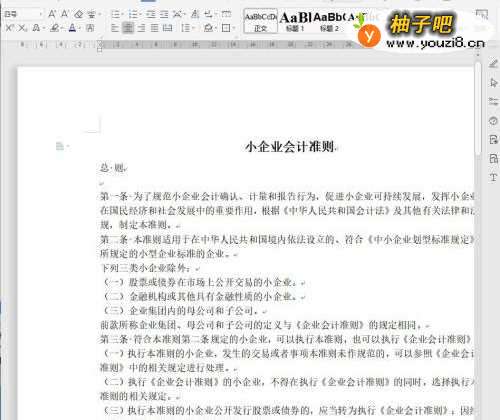Image resolution: width=500 pixels, height=420 pixels.
Task: Click the sort icon in the paragraph tools
Action: (195, 14)
